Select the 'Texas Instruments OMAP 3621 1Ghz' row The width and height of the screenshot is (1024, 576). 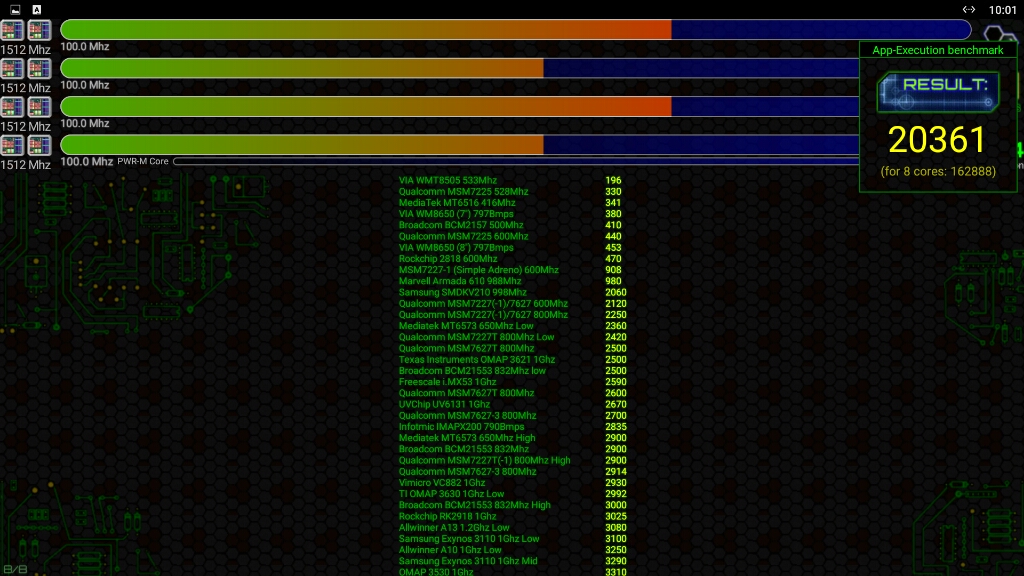pos(513,359)
